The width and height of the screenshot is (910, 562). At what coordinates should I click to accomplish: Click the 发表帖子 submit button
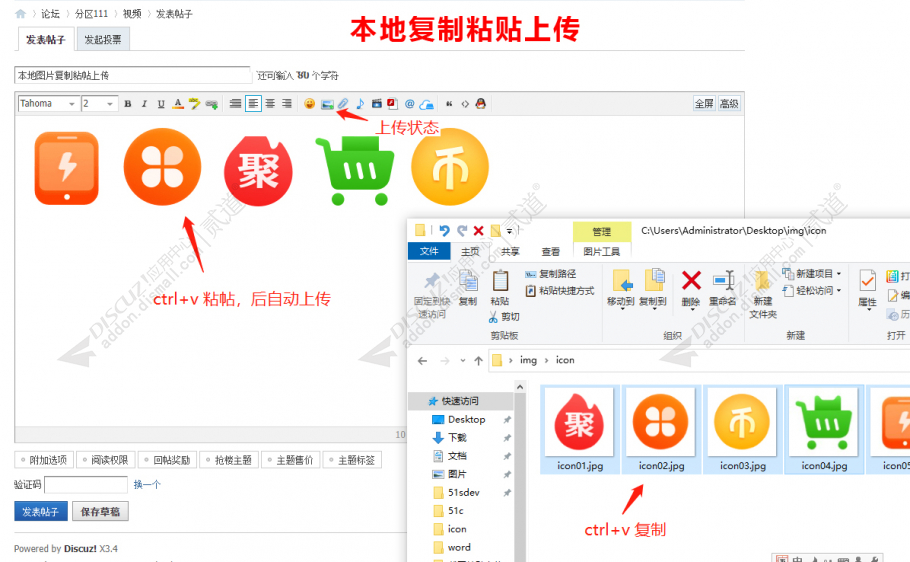coord(41,512)
